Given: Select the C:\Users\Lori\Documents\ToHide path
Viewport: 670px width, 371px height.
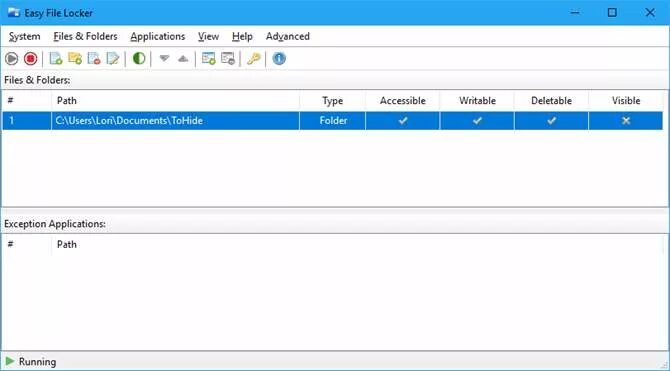Looking at the screenshot, I should click(x=129, y=121).
